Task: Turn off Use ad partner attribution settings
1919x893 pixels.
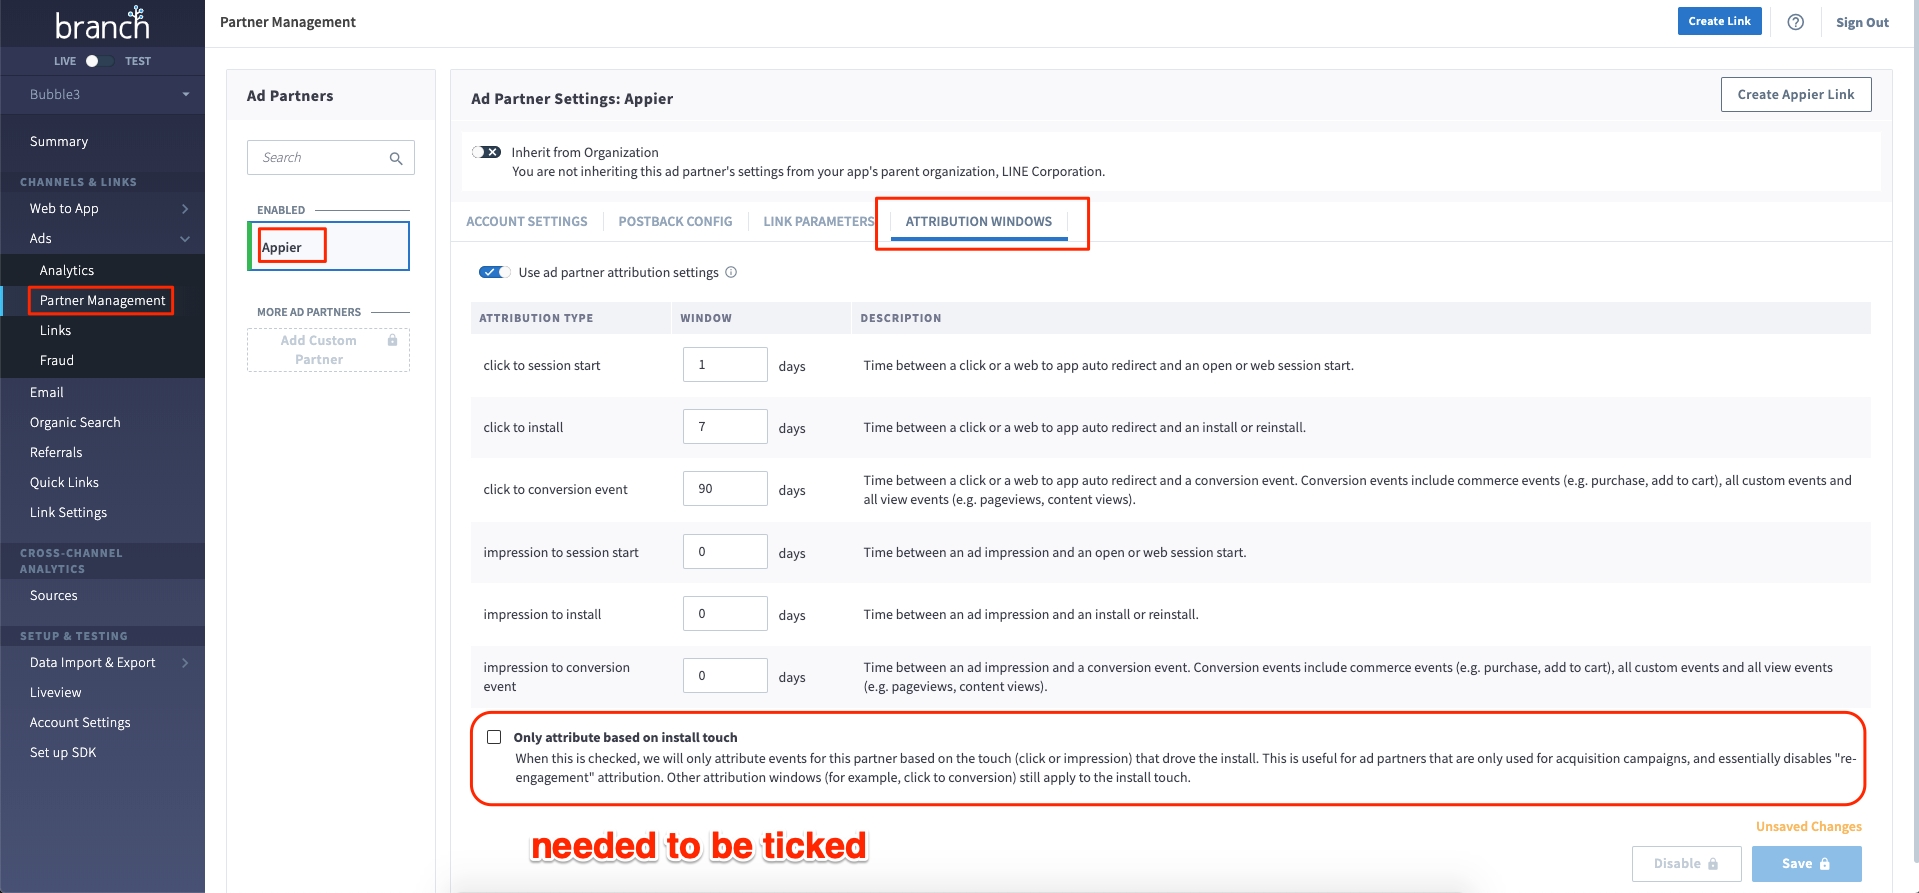Action: pos(494,272)
